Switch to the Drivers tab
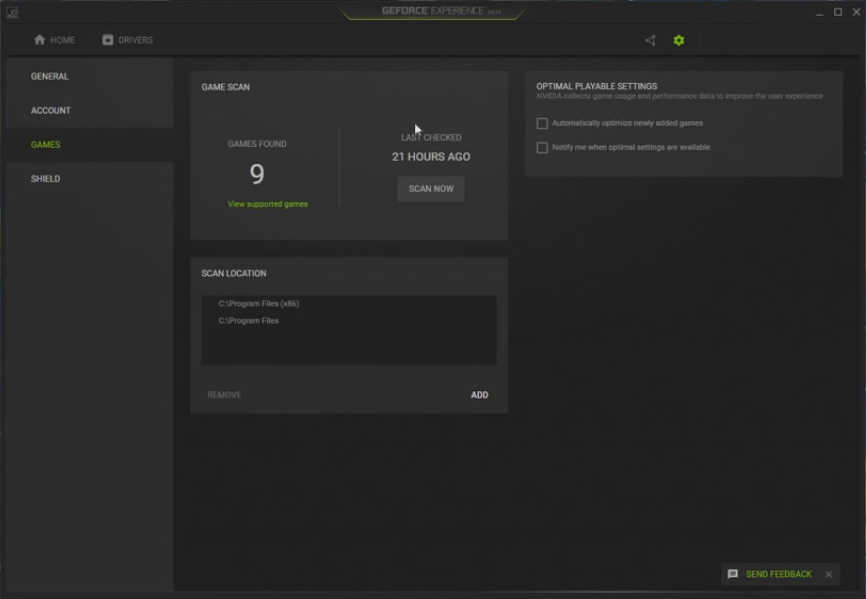866x599 pixels. coord(128,40)
